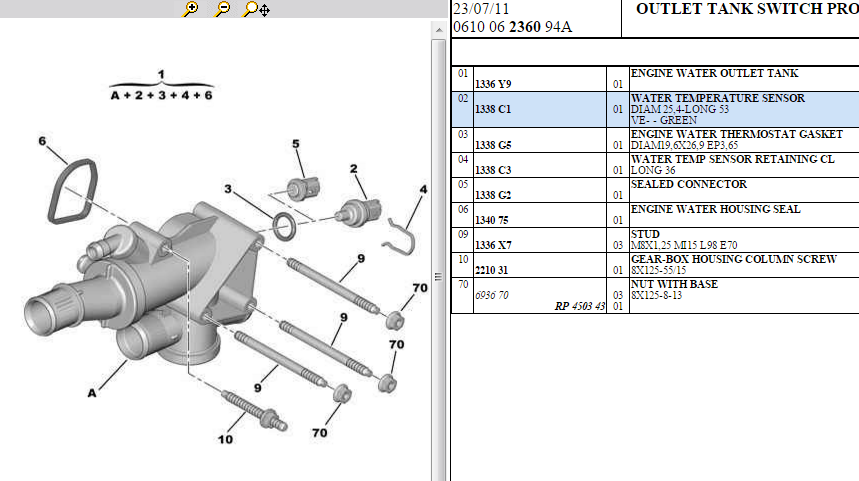Click ENGINE WATER HOUSING SEAL description
Image resolution: width=859 pixels, height=481 pixels.
(x=715, y=209)
